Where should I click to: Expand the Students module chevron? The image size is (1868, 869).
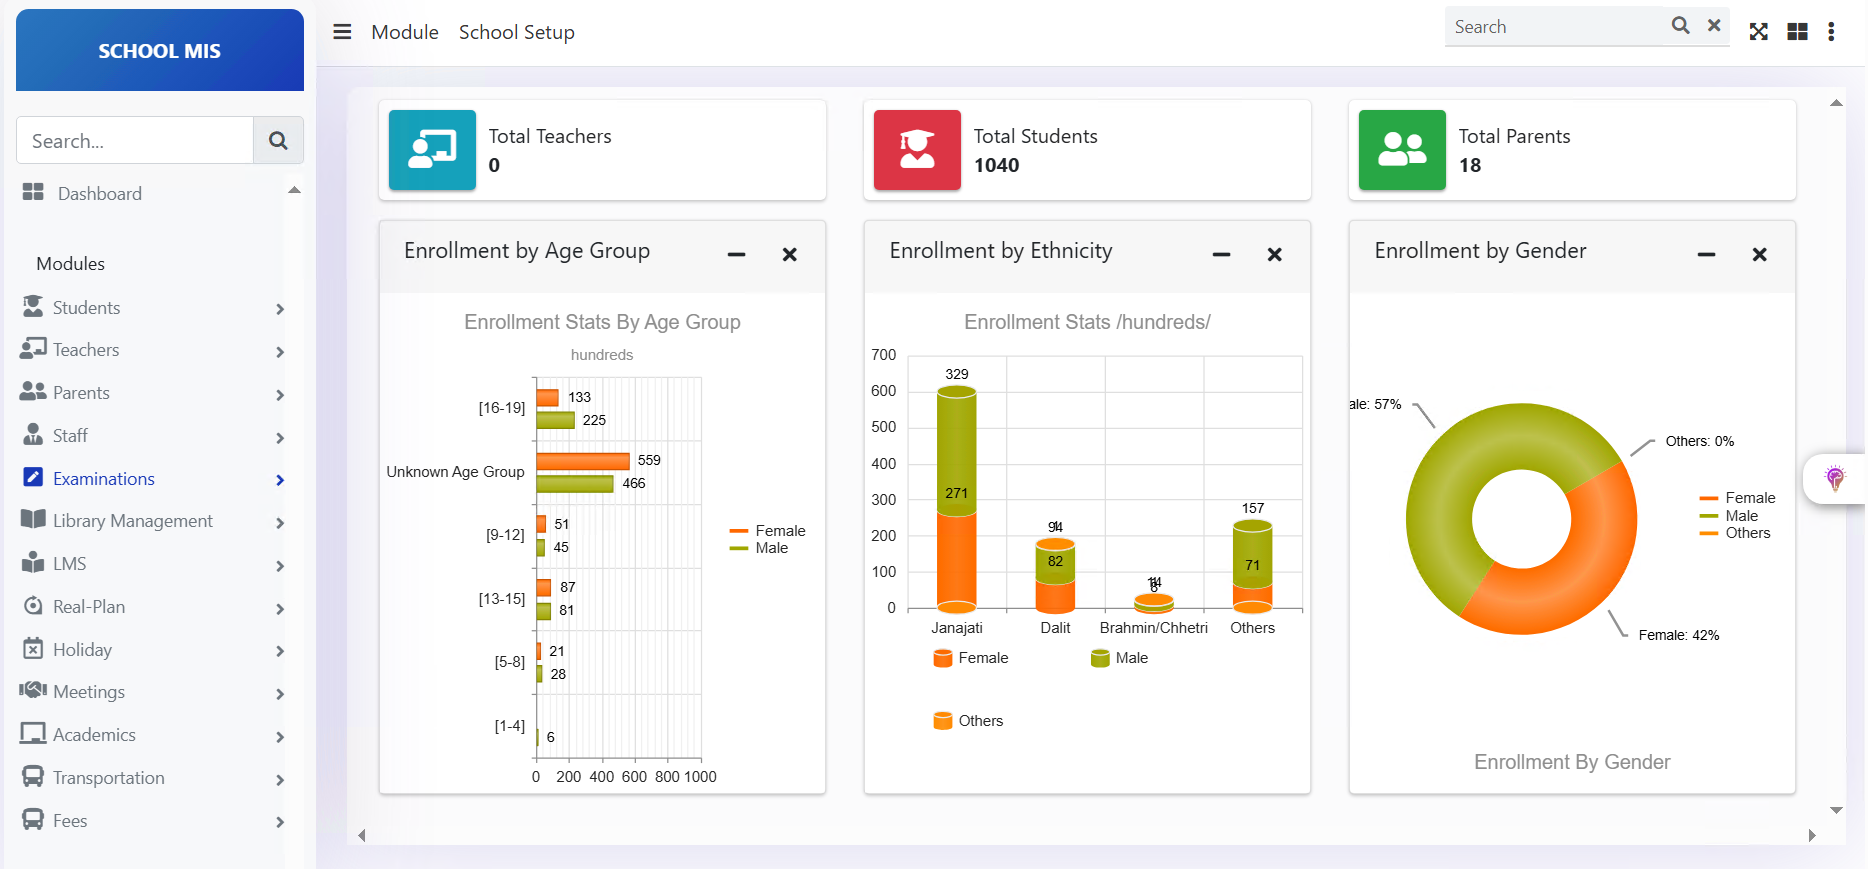(280, 309)
